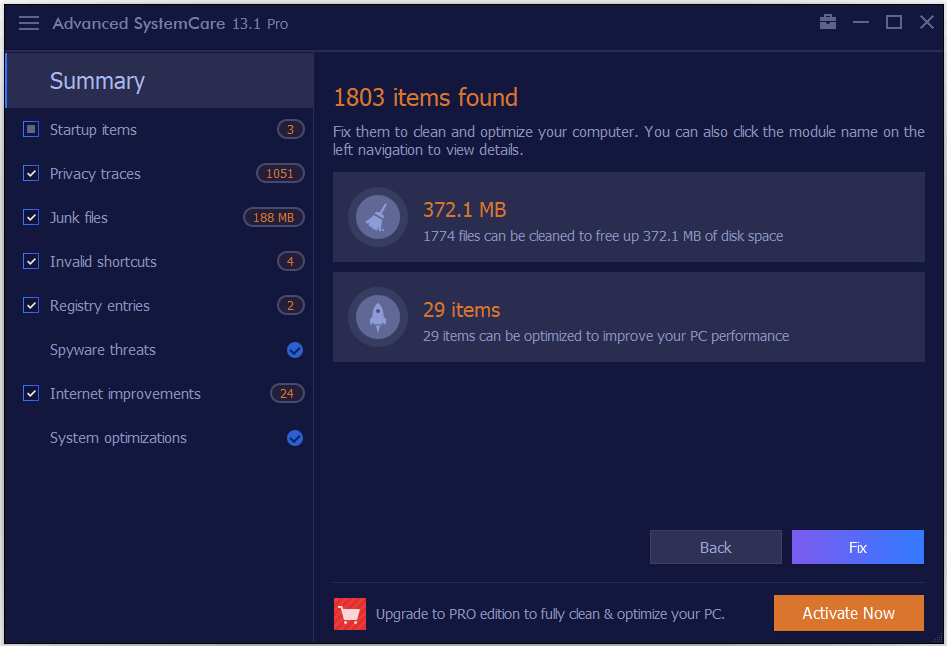Click the Invalid shortcuts count badge 4
Image resolution: width=947 pixels, height=646 pixels.
[291, 261]
